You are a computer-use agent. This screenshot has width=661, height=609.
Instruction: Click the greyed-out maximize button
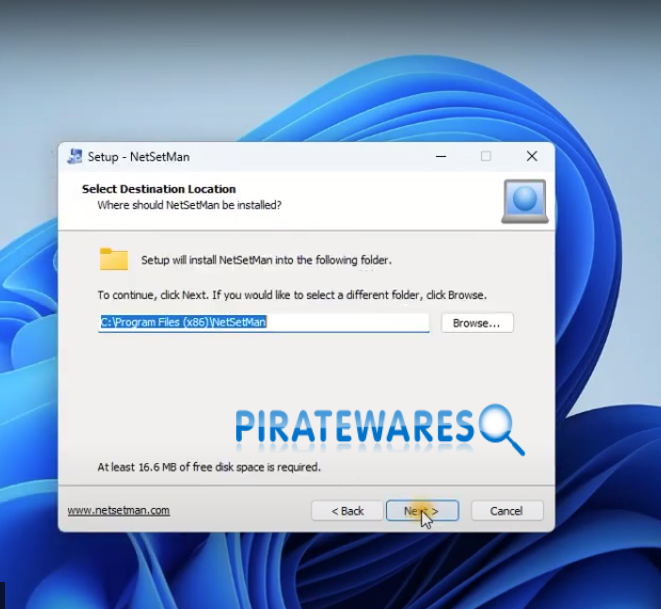tap(486, 156)
